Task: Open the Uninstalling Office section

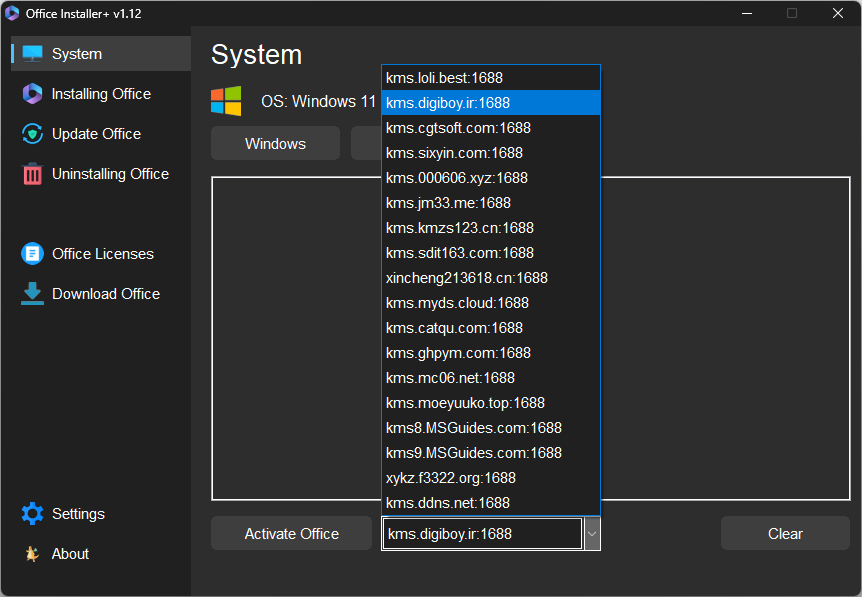Action: pos(101,174)
